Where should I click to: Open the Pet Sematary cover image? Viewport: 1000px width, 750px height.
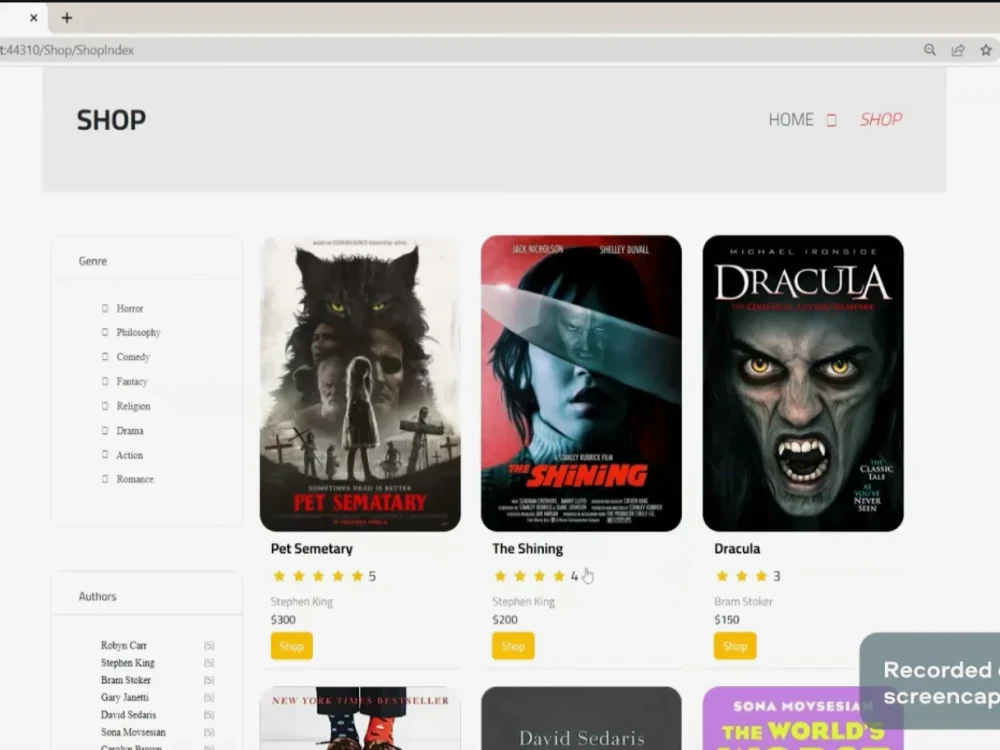360,383
